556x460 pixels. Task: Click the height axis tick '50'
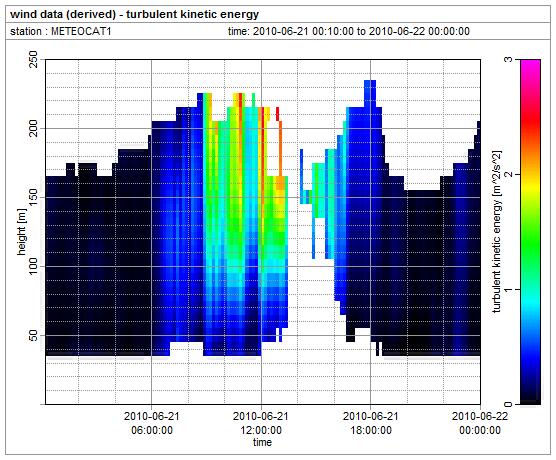[x=33, y=335]
